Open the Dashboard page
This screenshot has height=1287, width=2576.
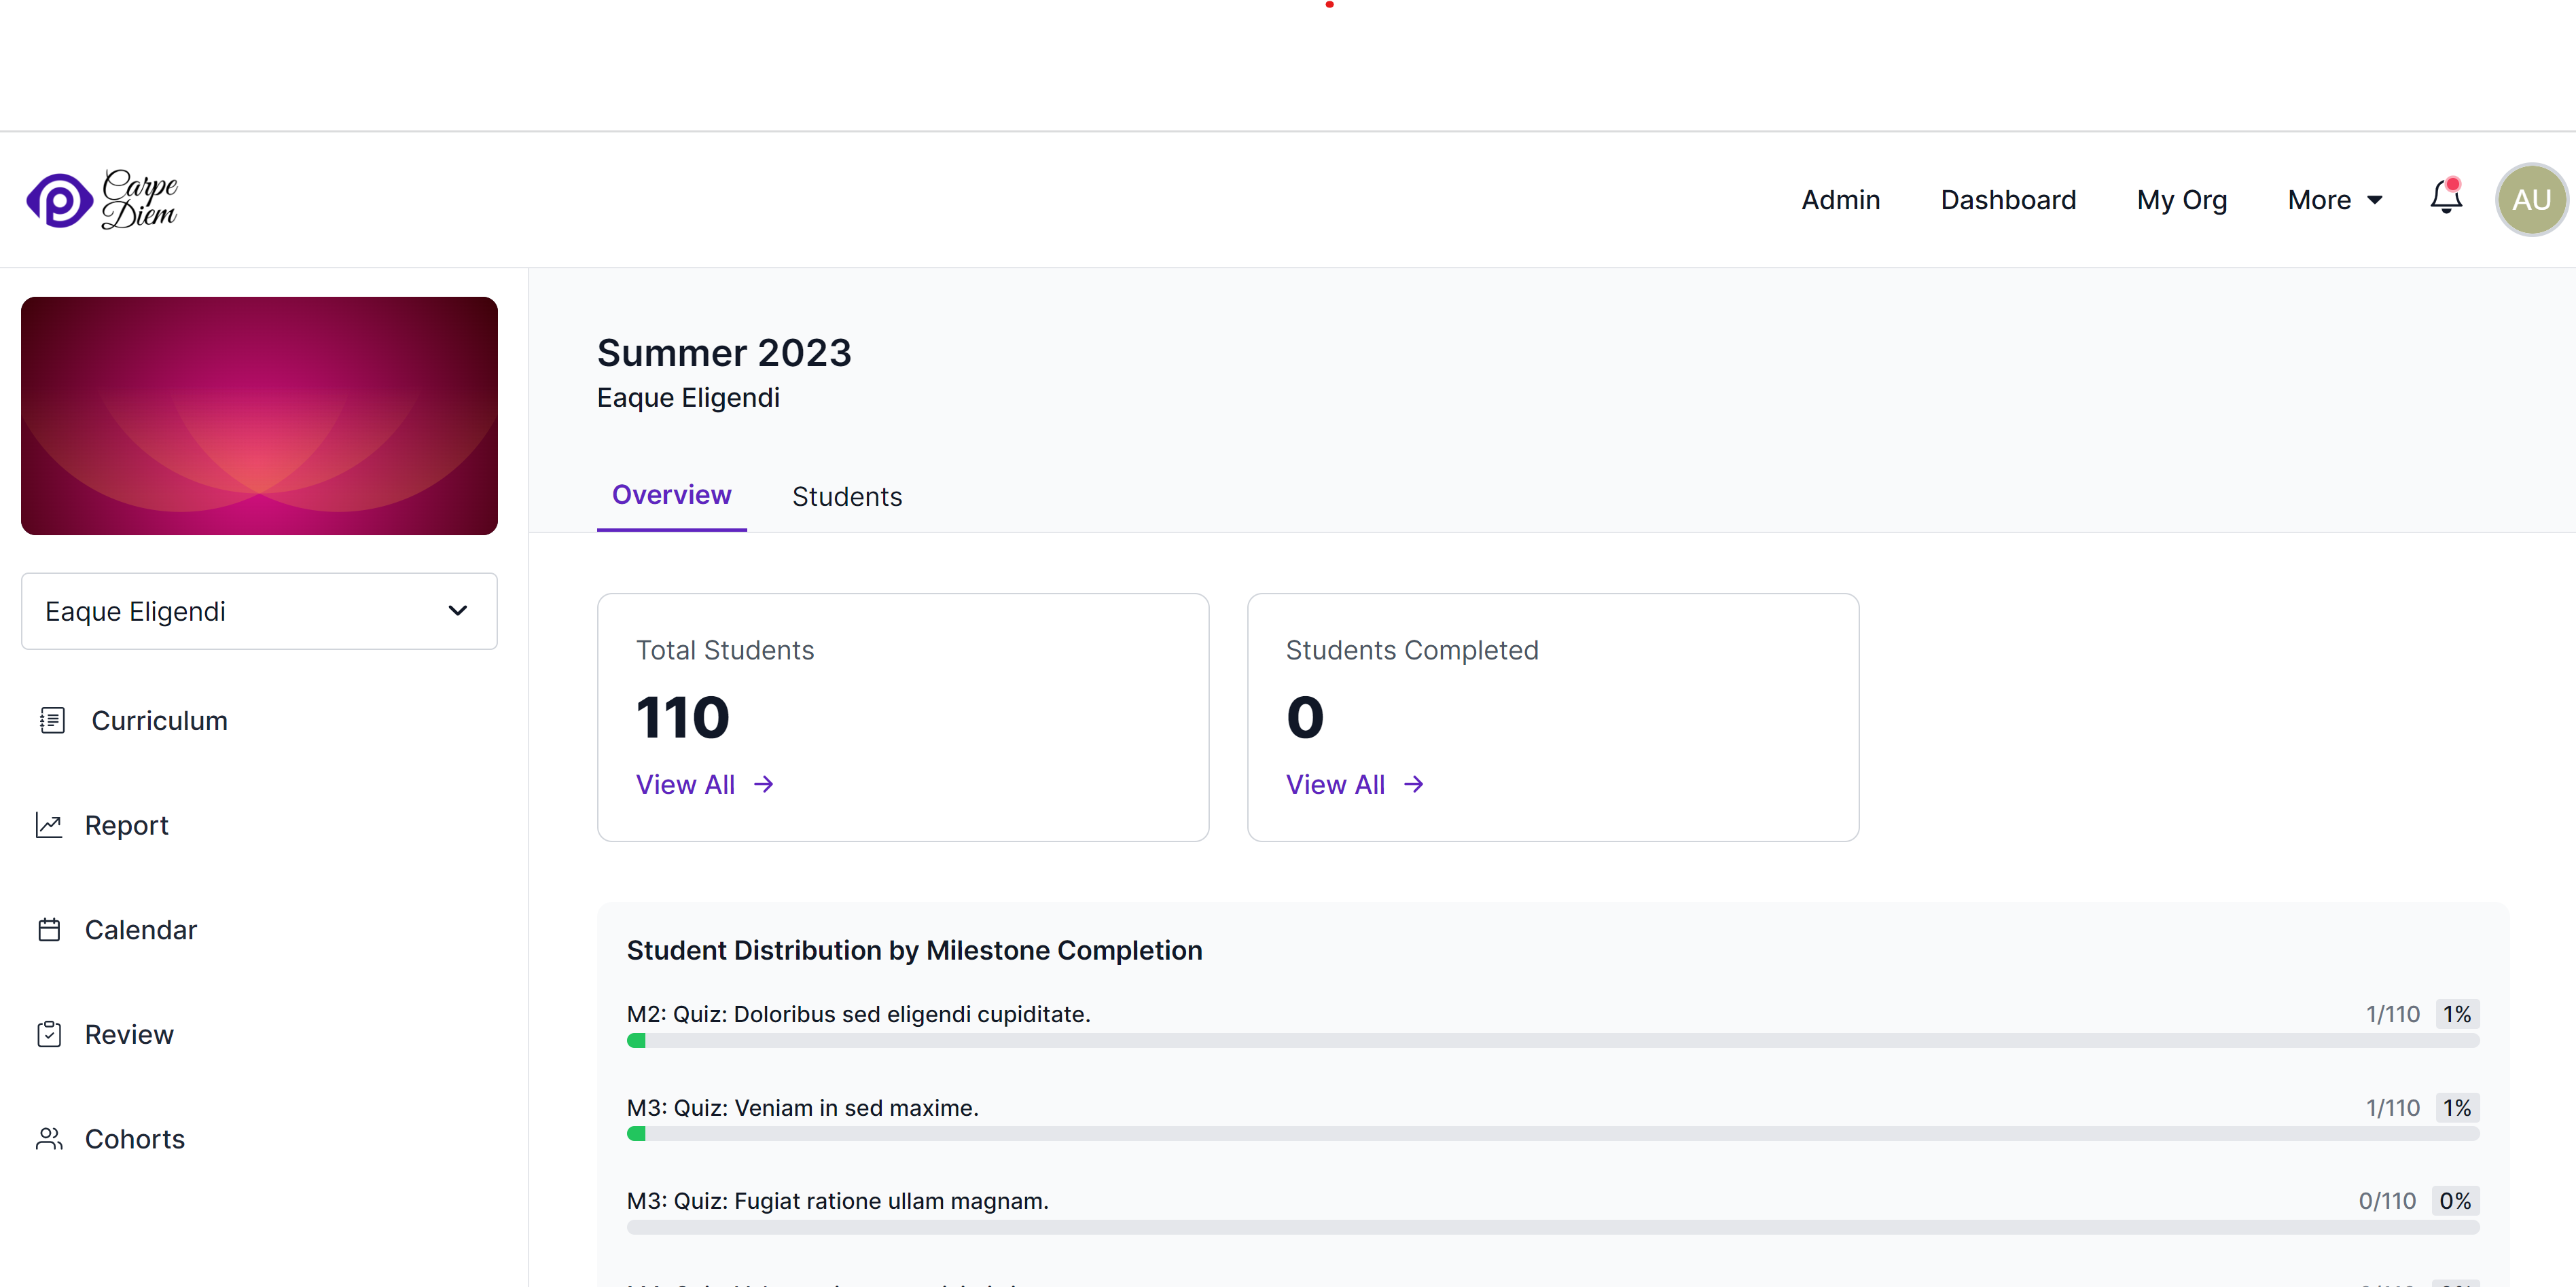[x=2008, y=199]
